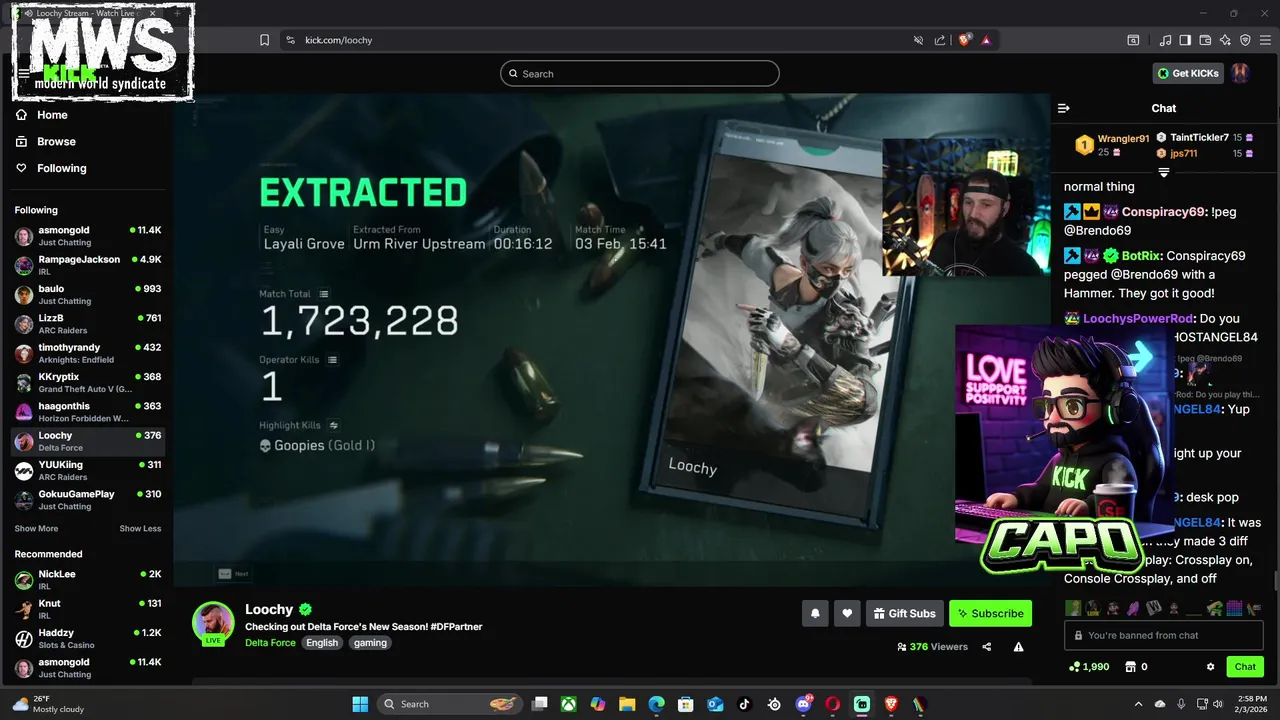Click Conspiracy69 username in chat
The image size is (1280, 720).
tap(1164, 212)
